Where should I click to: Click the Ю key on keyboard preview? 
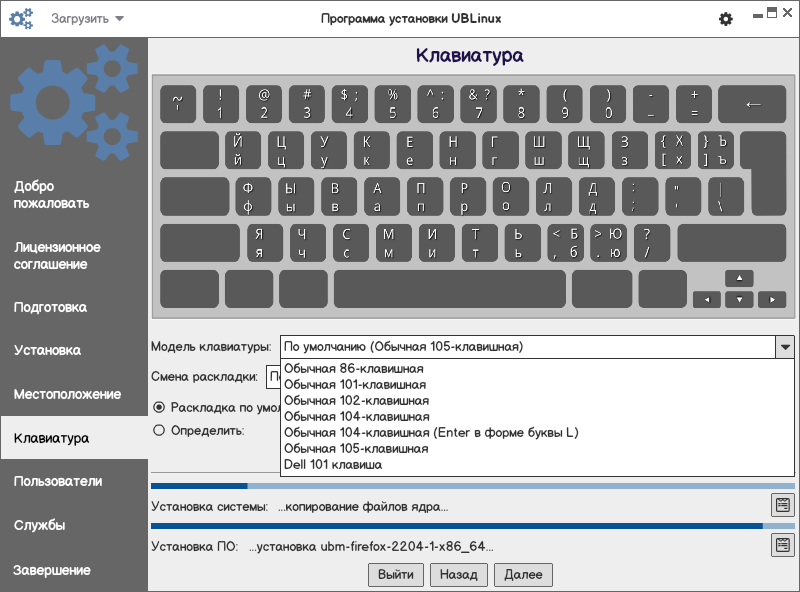tap(608, 243)
